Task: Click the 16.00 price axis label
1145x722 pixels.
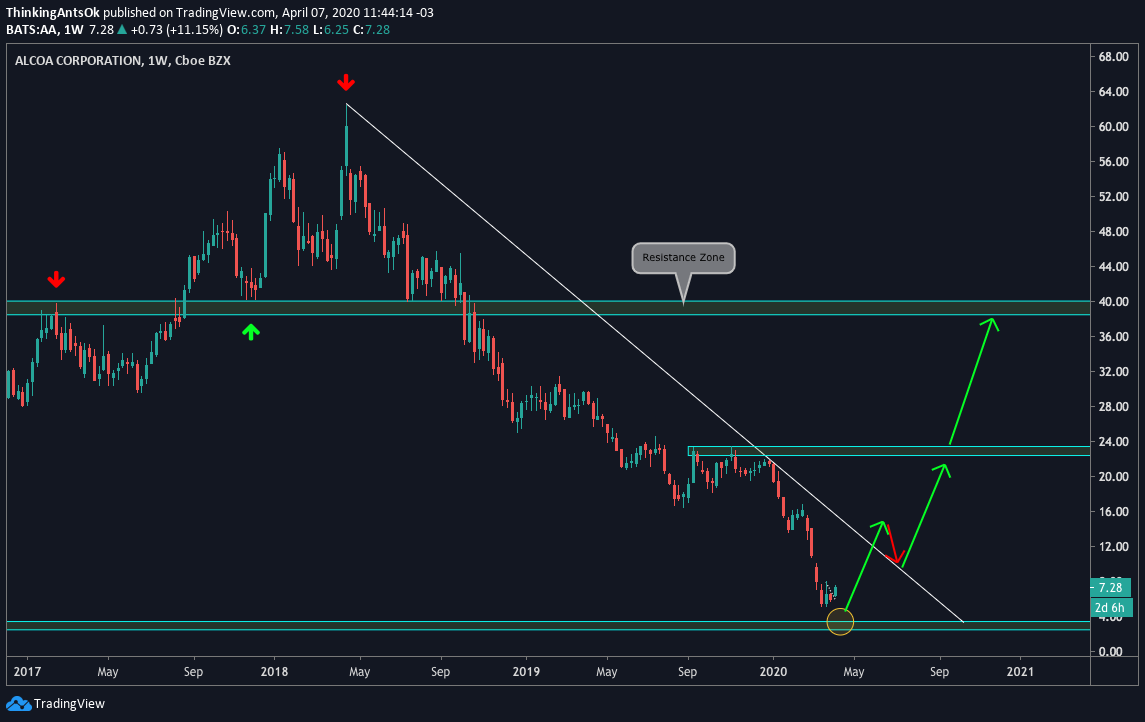Action: click(x=1114, y=512)
